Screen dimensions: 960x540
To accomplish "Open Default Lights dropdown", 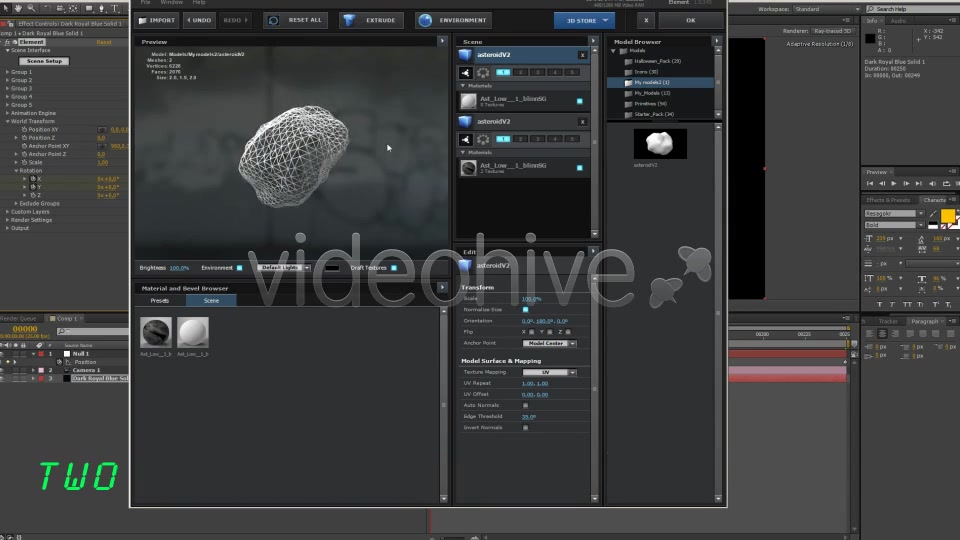I will click(x=283, y=268).
